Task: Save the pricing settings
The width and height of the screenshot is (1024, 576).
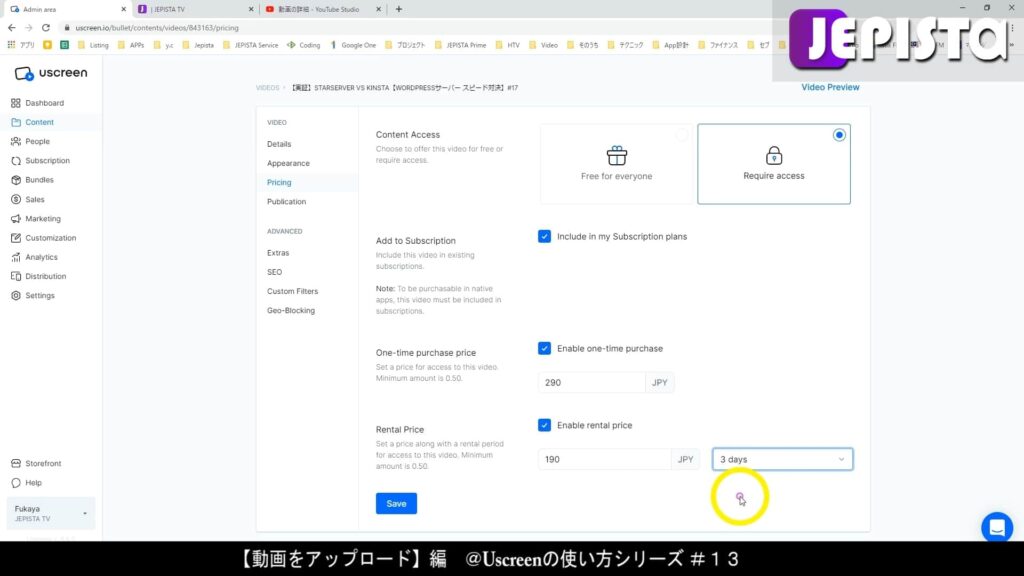Action: click(x=396, y=504)
